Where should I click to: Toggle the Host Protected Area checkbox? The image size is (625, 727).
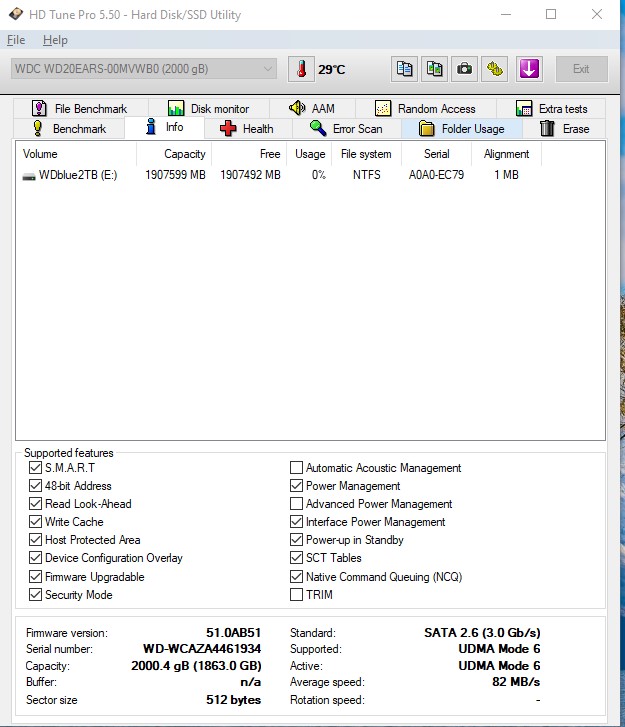35,540
